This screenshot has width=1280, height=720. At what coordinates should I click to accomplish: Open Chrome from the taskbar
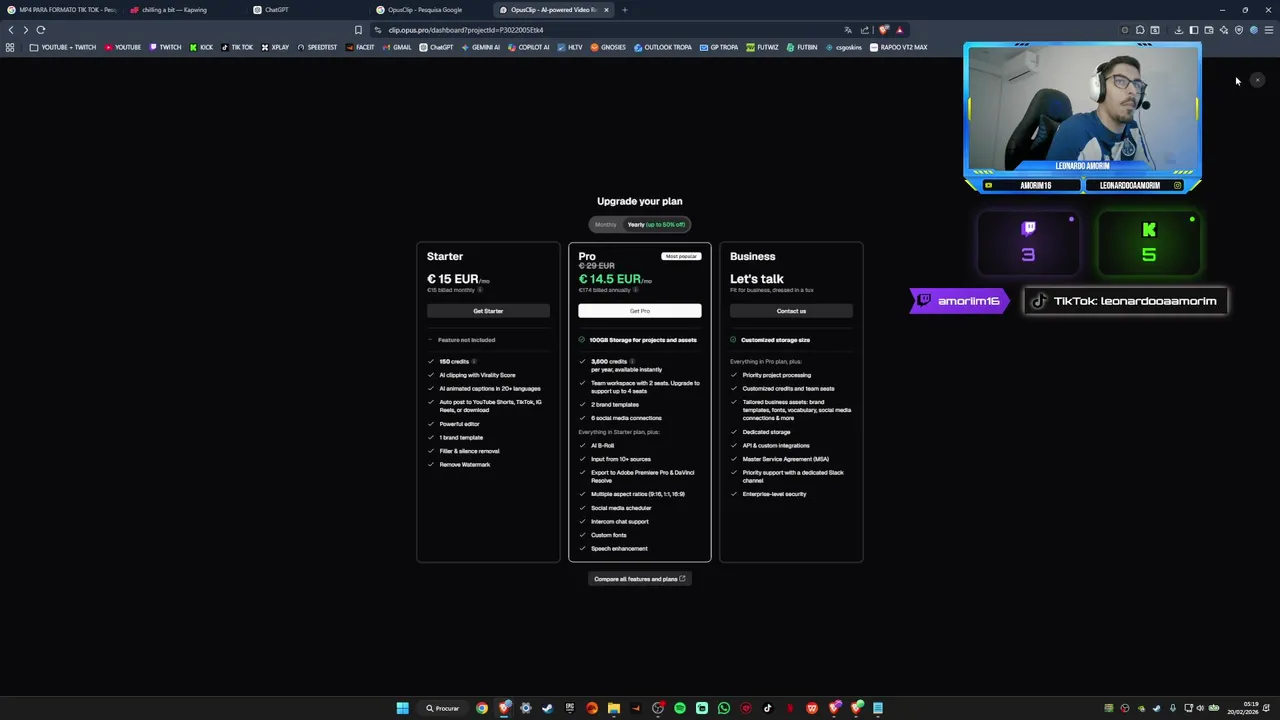click(482, 708)
